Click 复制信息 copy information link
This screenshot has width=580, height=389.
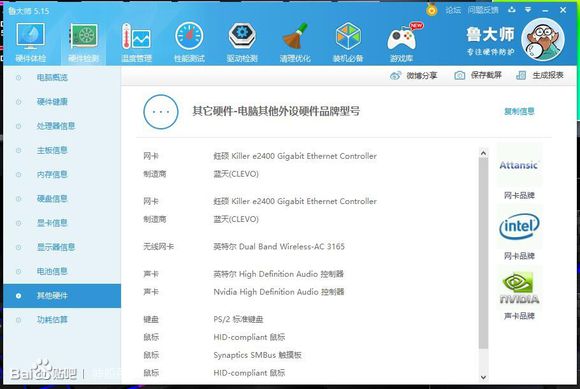pos(519,111)
